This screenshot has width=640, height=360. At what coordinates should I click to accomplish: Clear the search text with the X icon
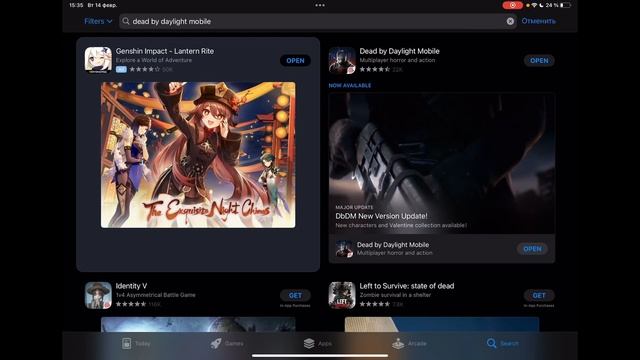click(x=510, y=21)
